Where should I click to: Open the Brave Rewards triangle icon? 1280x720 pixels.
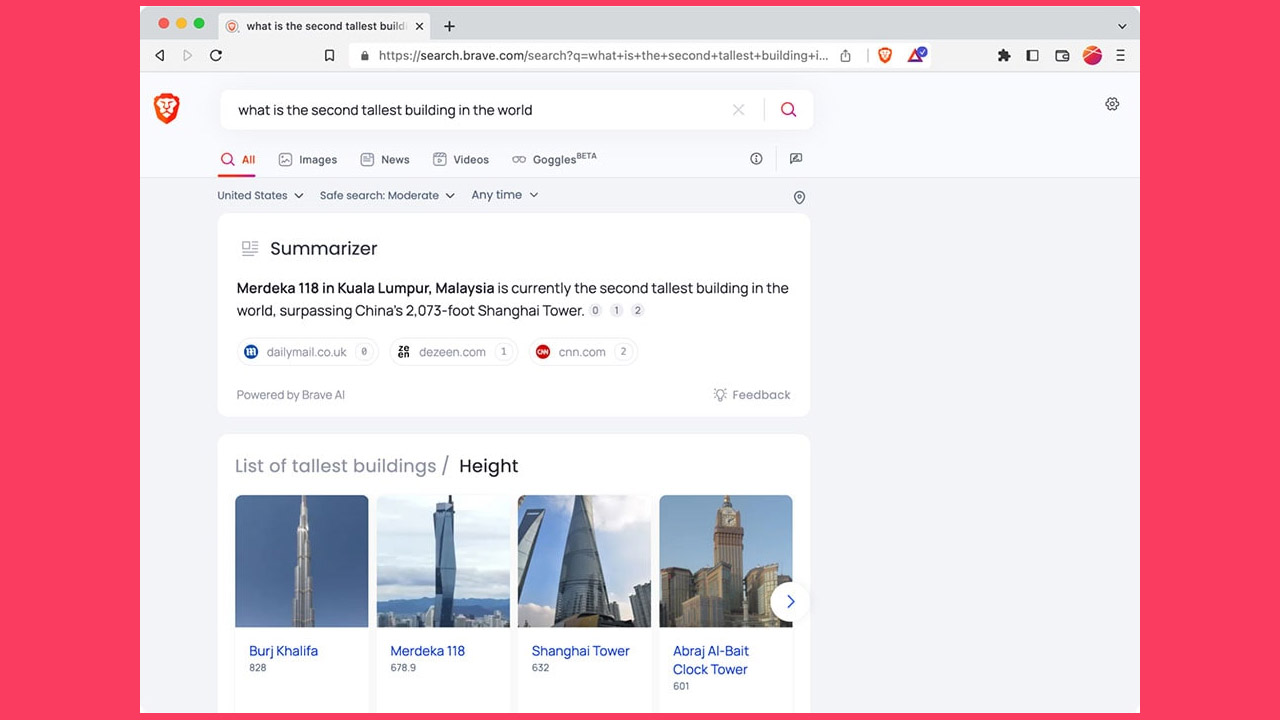click(916, 56)
